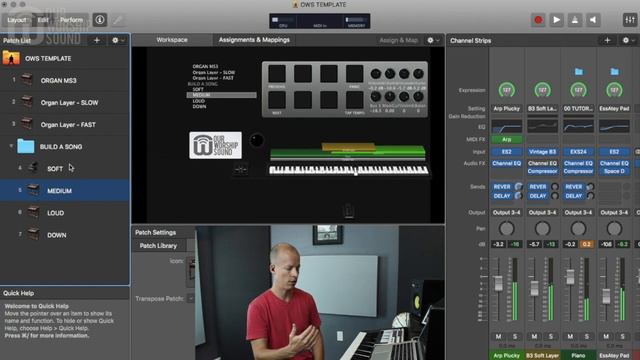The image size is (640, 360).
Task: Click the BUILD A SONG folder icon
Action: click(x=26, y=147)
